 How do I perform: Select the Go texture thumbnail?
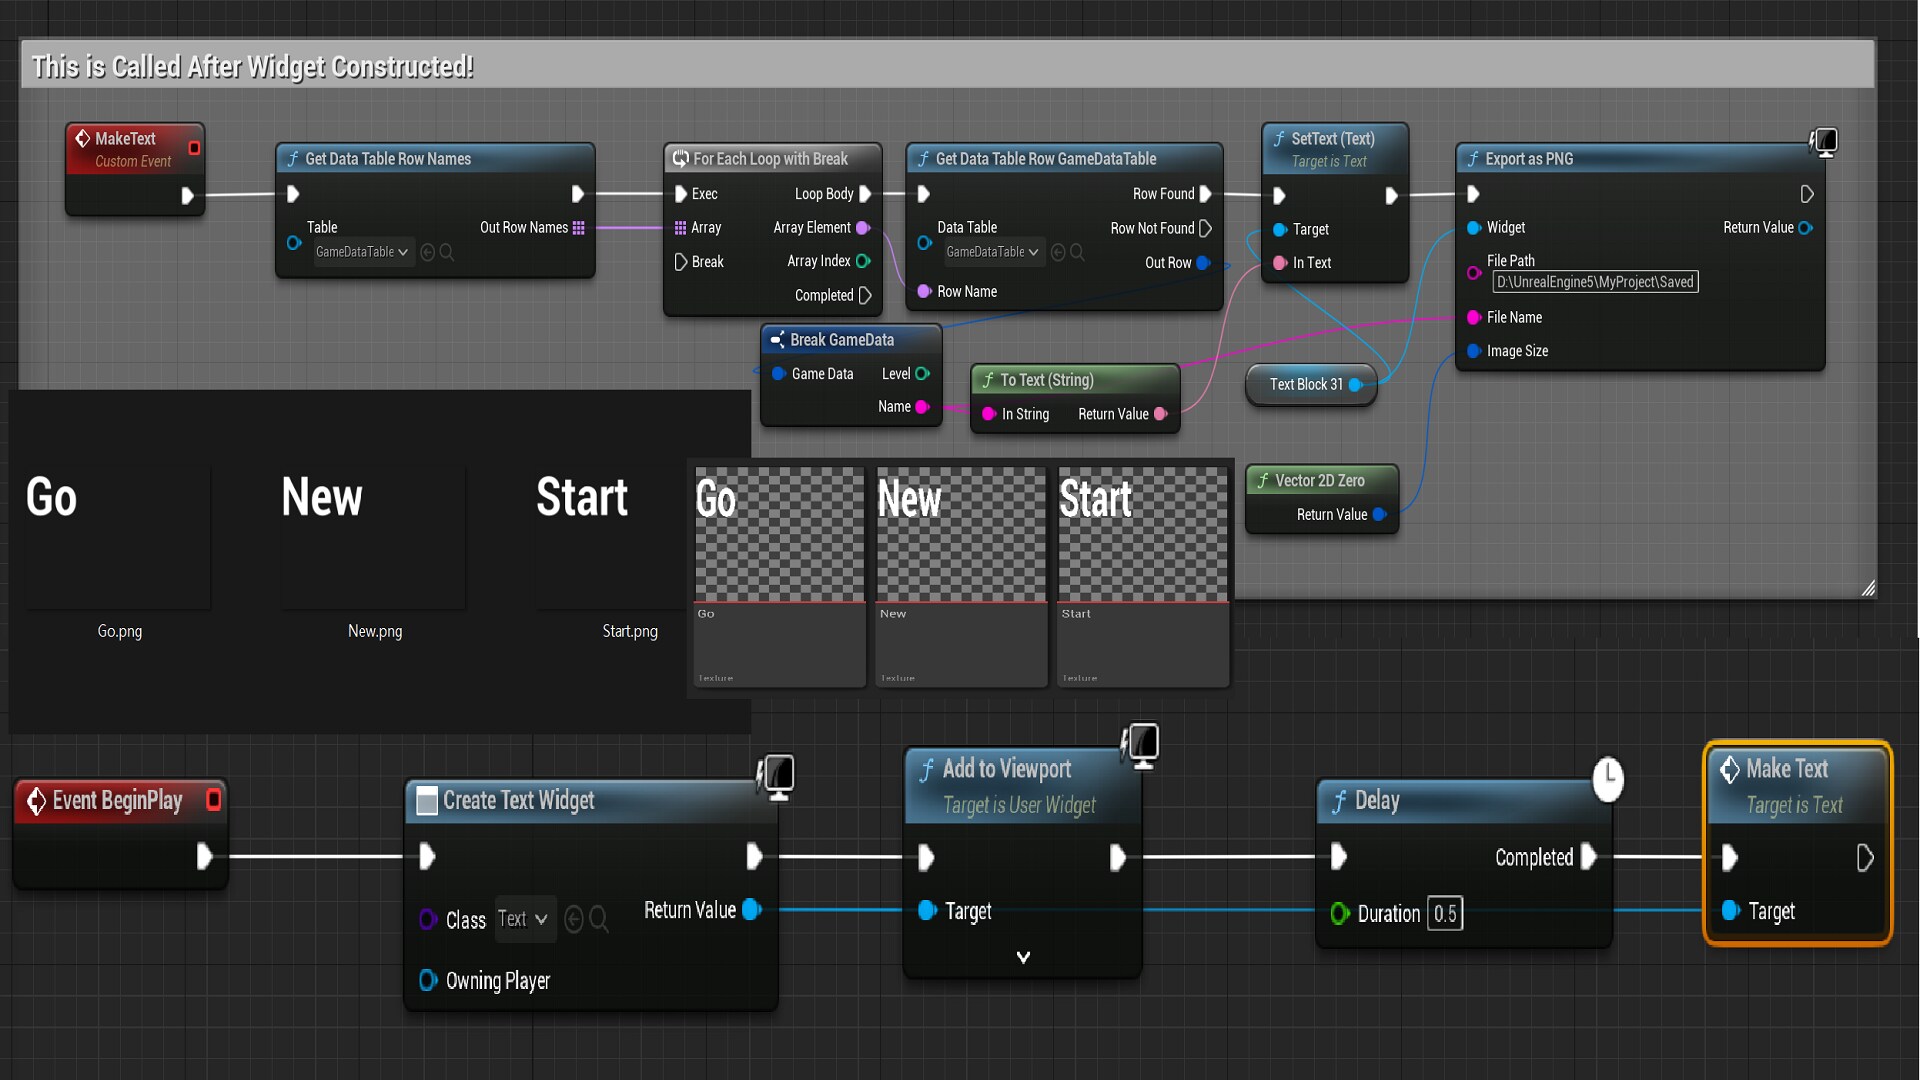(779, 535)
